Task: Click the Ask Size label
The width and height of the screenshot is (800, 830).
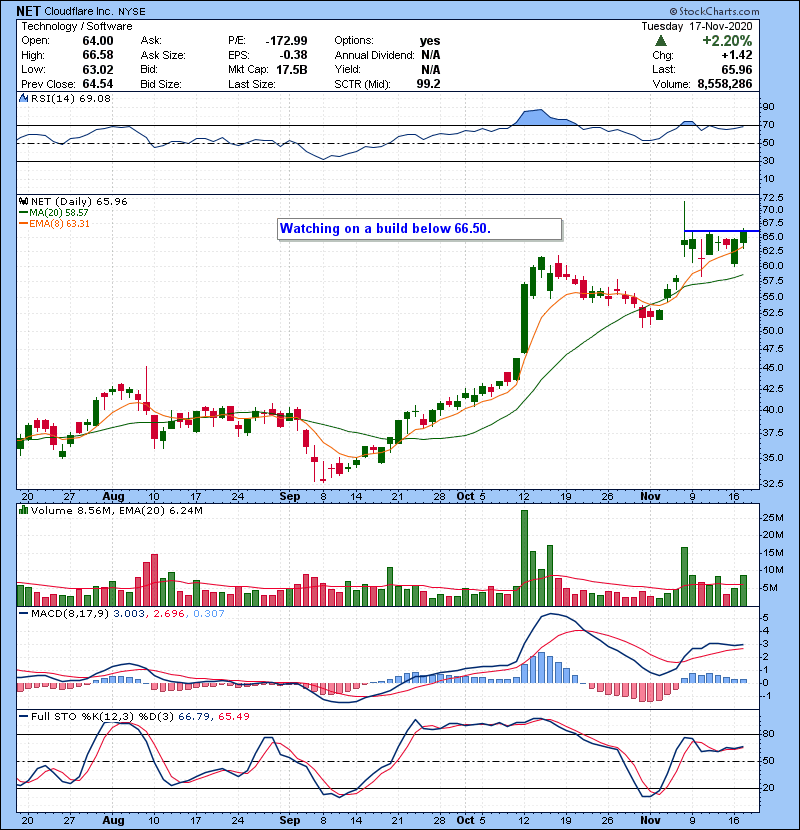Action: 163,55
